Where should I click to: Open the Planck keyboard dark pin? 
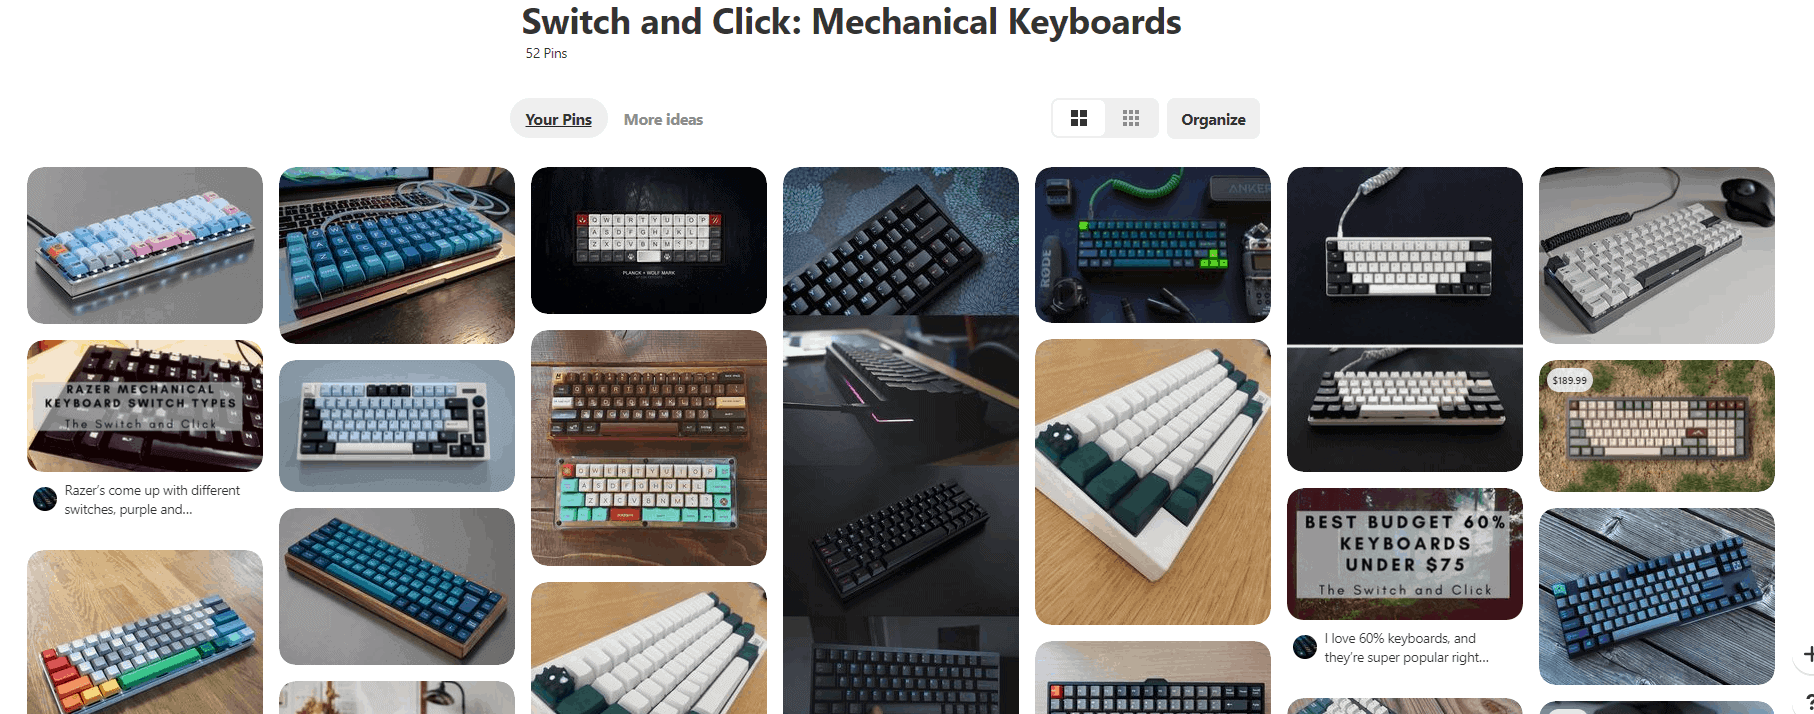(x=649, y=240)
